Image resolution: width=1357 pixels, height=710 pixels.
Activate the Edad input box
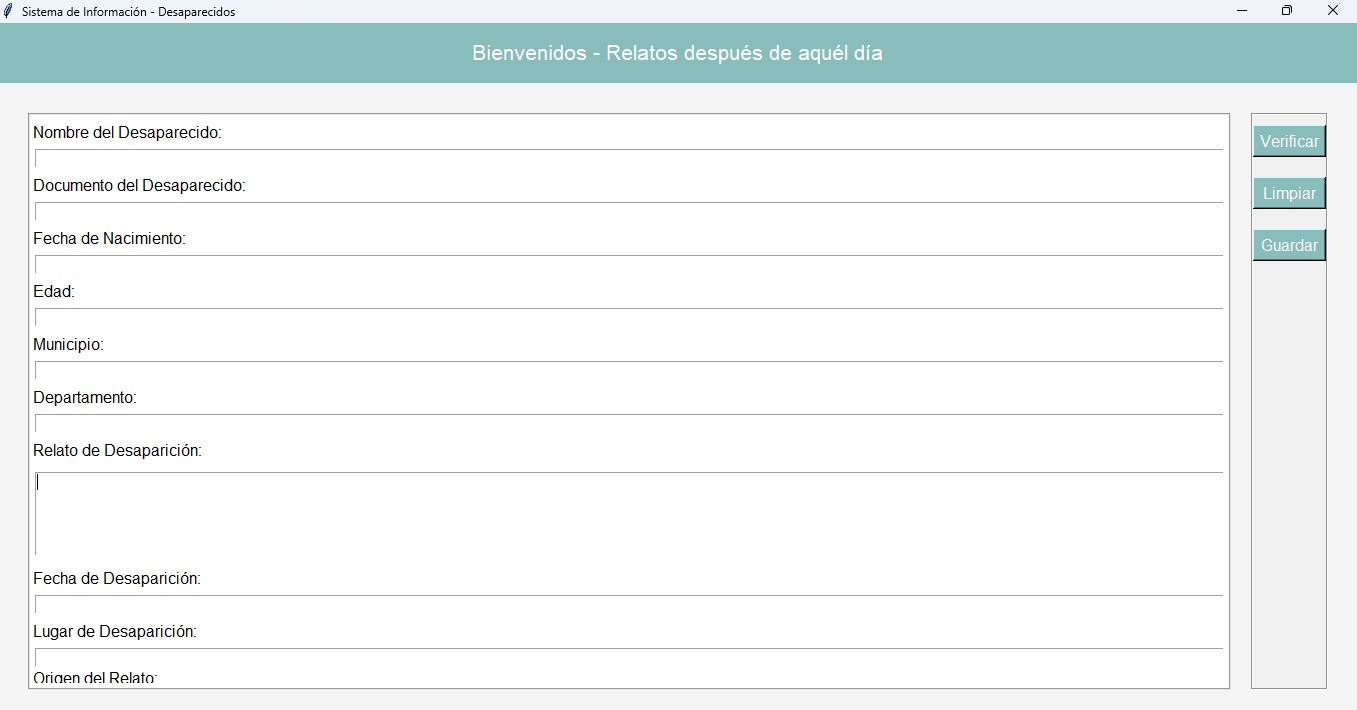629,317
